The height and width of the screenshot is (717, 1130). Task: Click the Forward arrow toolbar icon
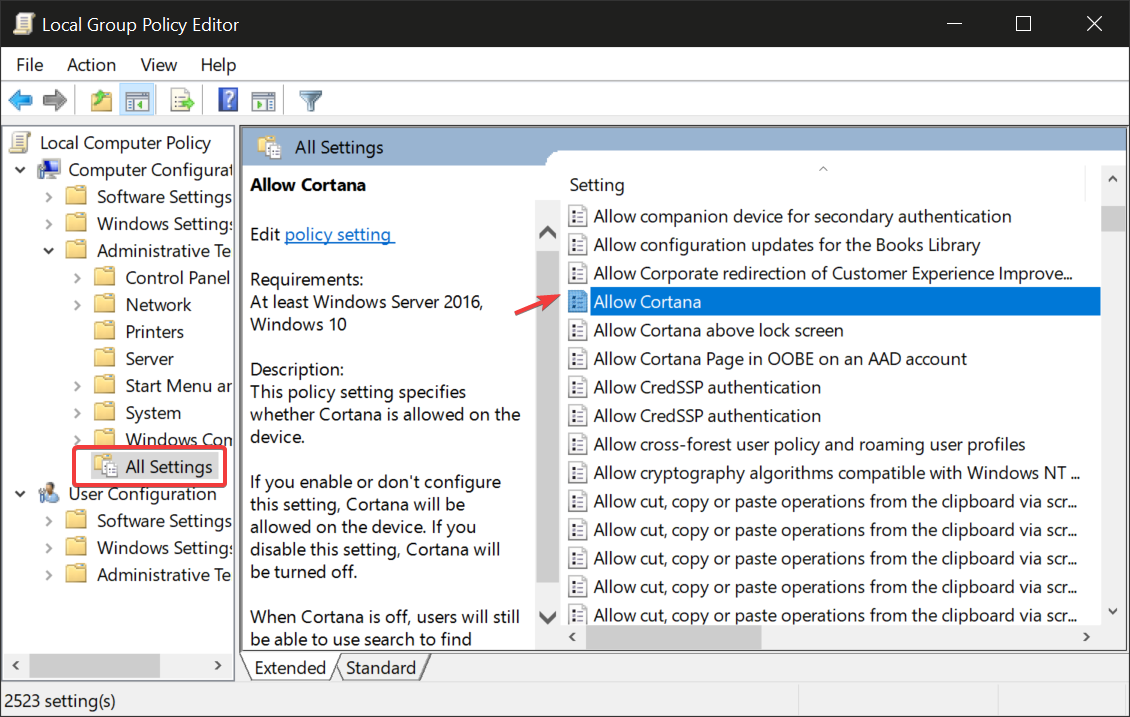pos(55,100)
